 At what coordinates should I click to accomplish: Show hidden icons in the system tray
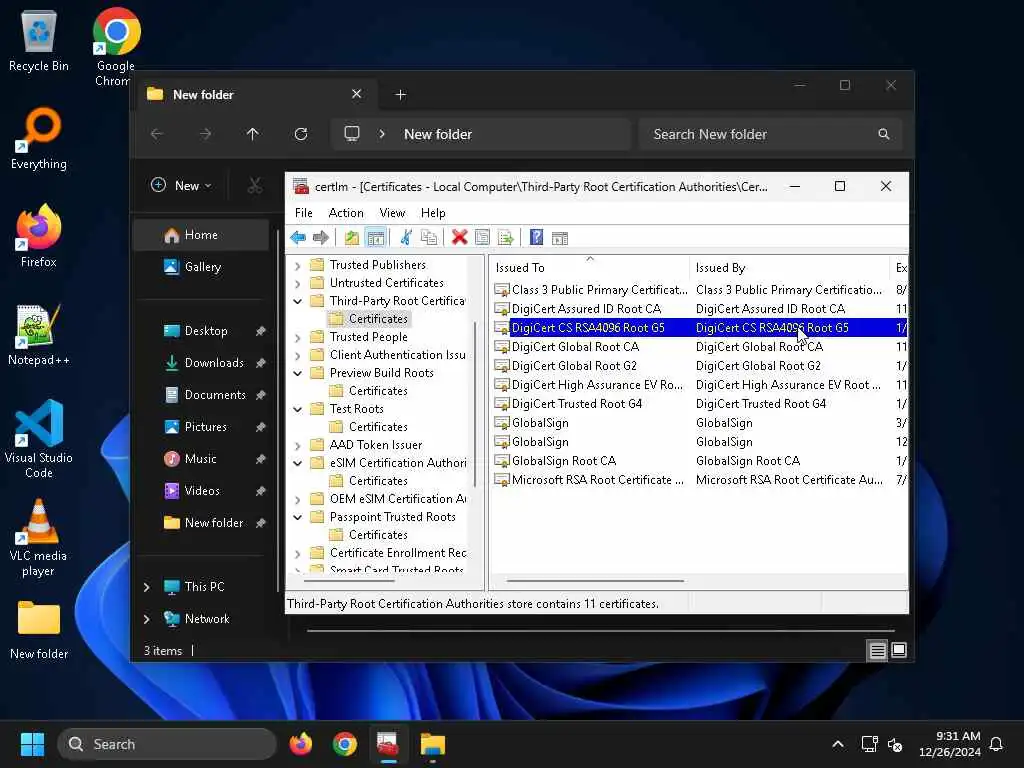(x=838, y=744)
